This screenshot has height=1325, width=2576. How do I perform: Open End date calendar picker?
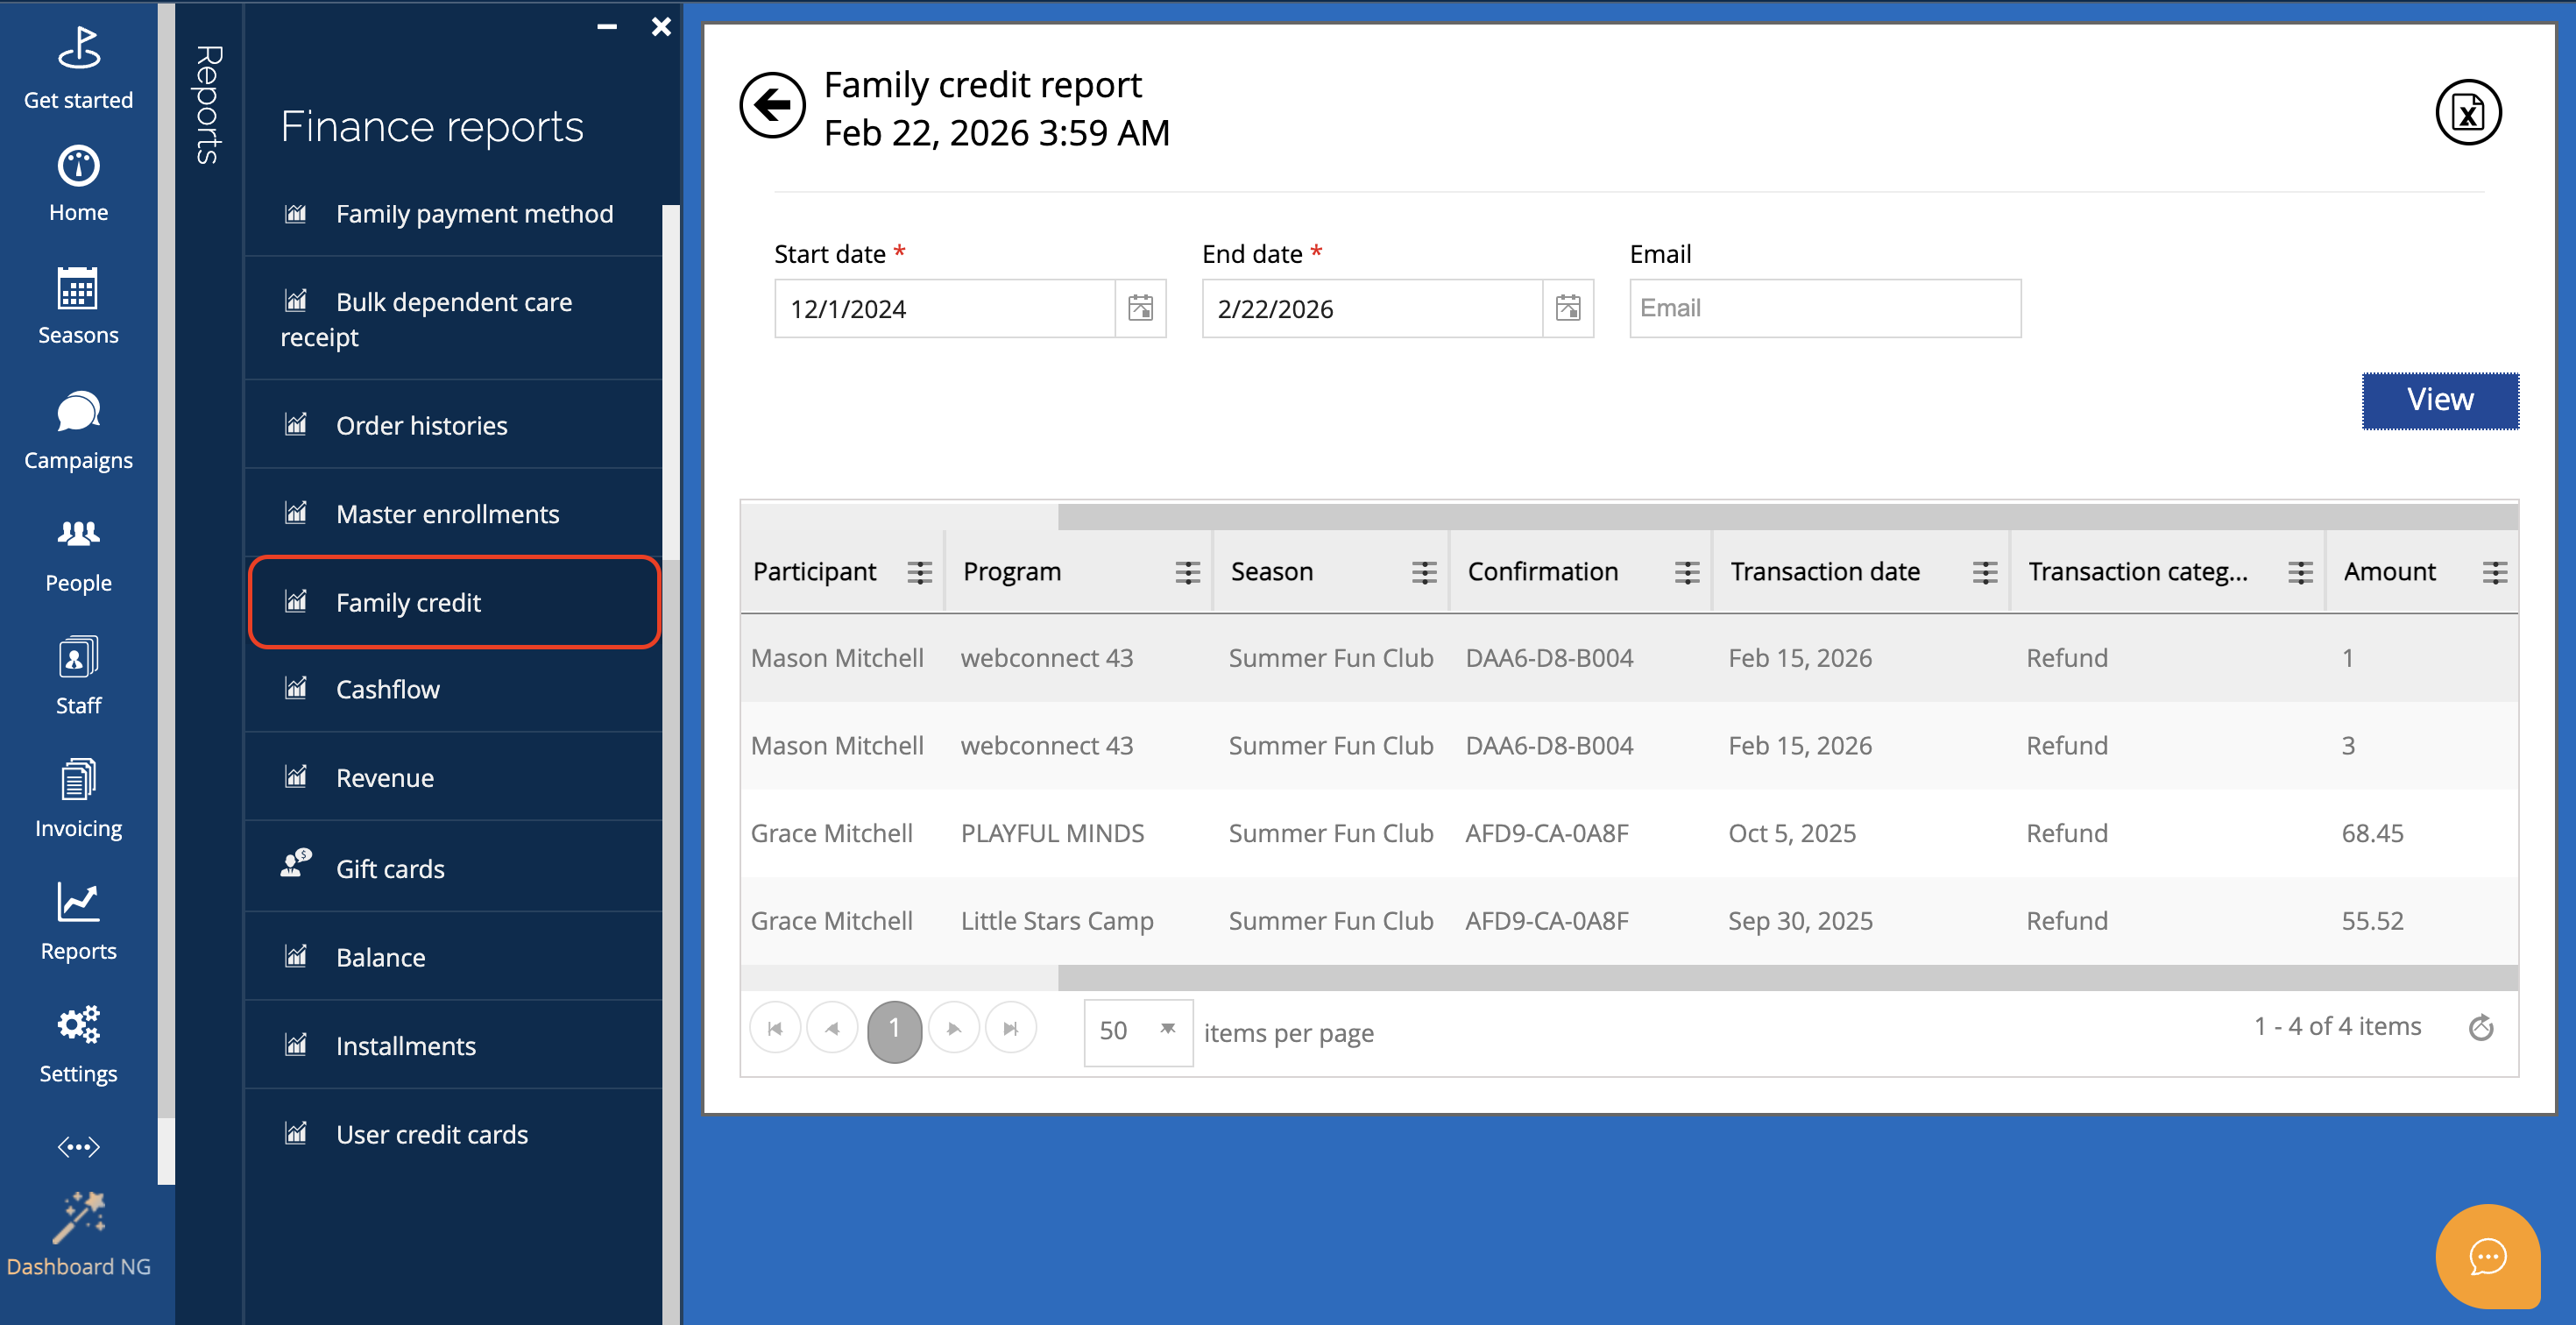coord(1567,308)
